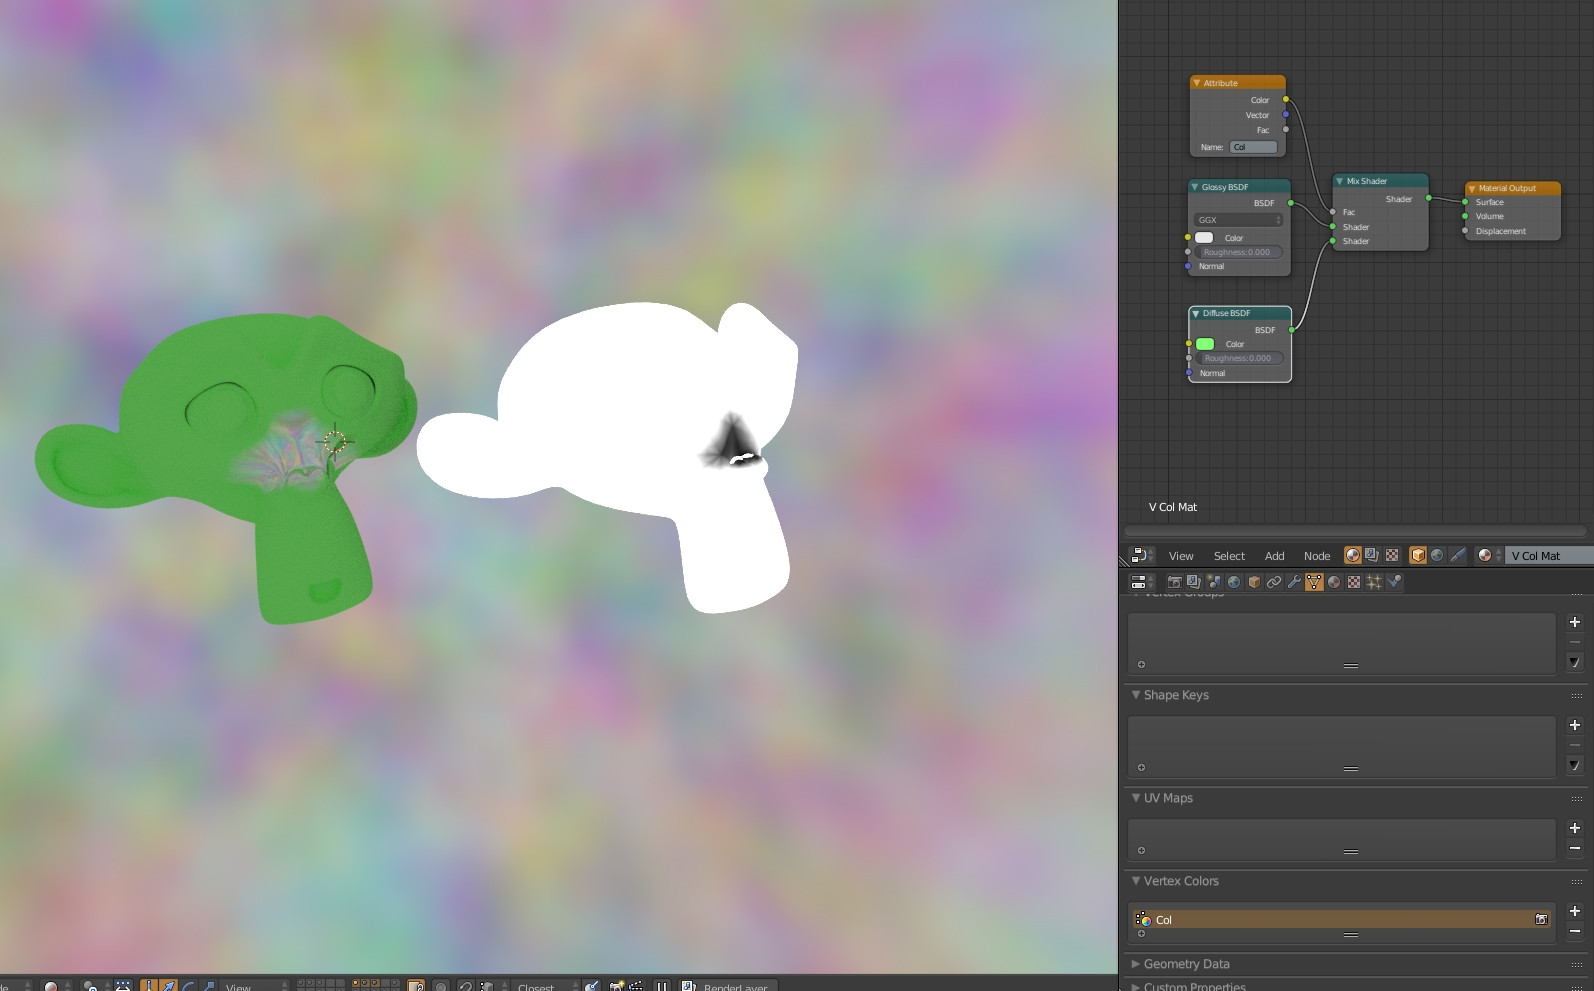This screenshot has height=991, width=1594.
Task: Open the Material properties sphere tab
Action: pos(1334,582)
